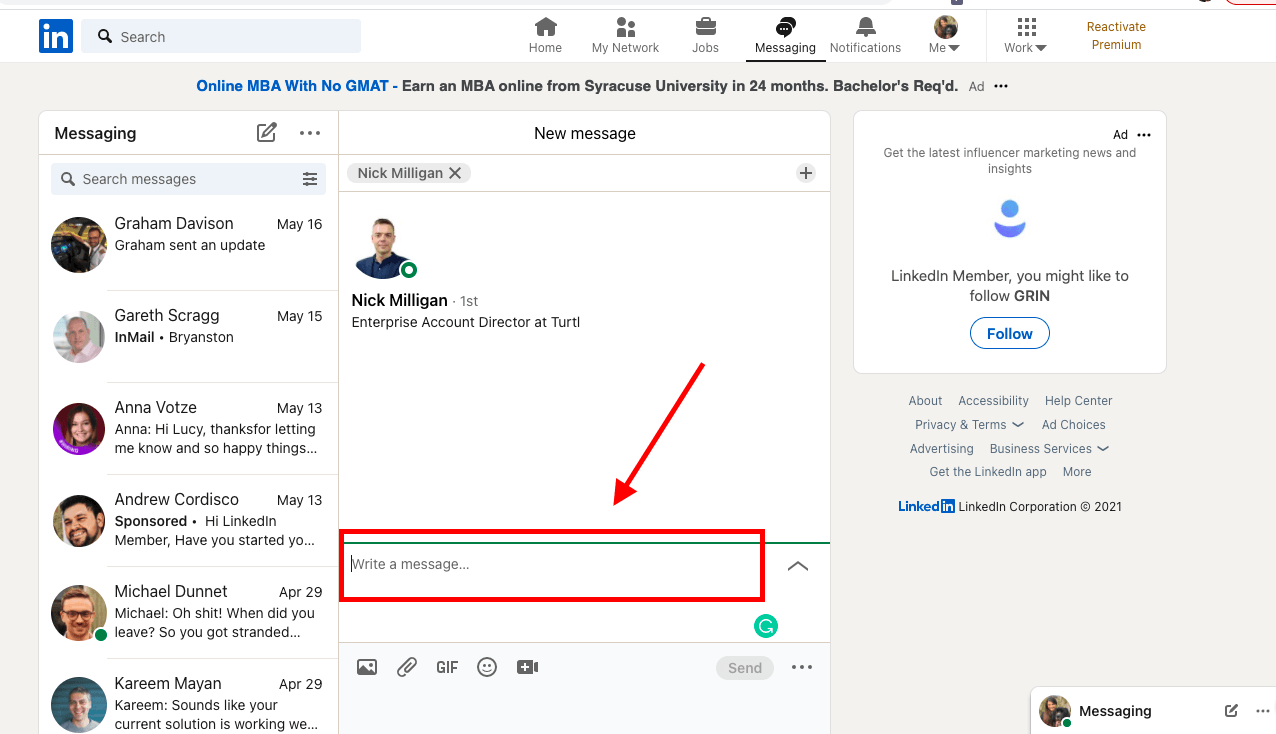The width and height of the screenshot is (1276, 734).
Task: Click Nick Milligan's profile photo
Action: (383, 247)
